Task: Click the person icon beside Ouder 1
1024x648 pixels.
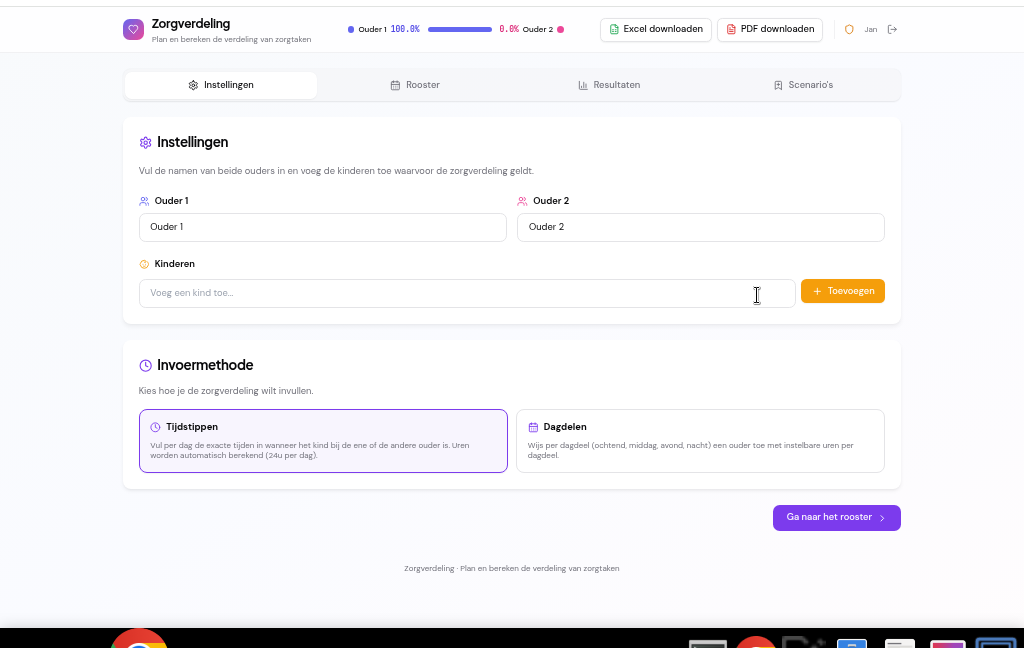Action: 143,200
